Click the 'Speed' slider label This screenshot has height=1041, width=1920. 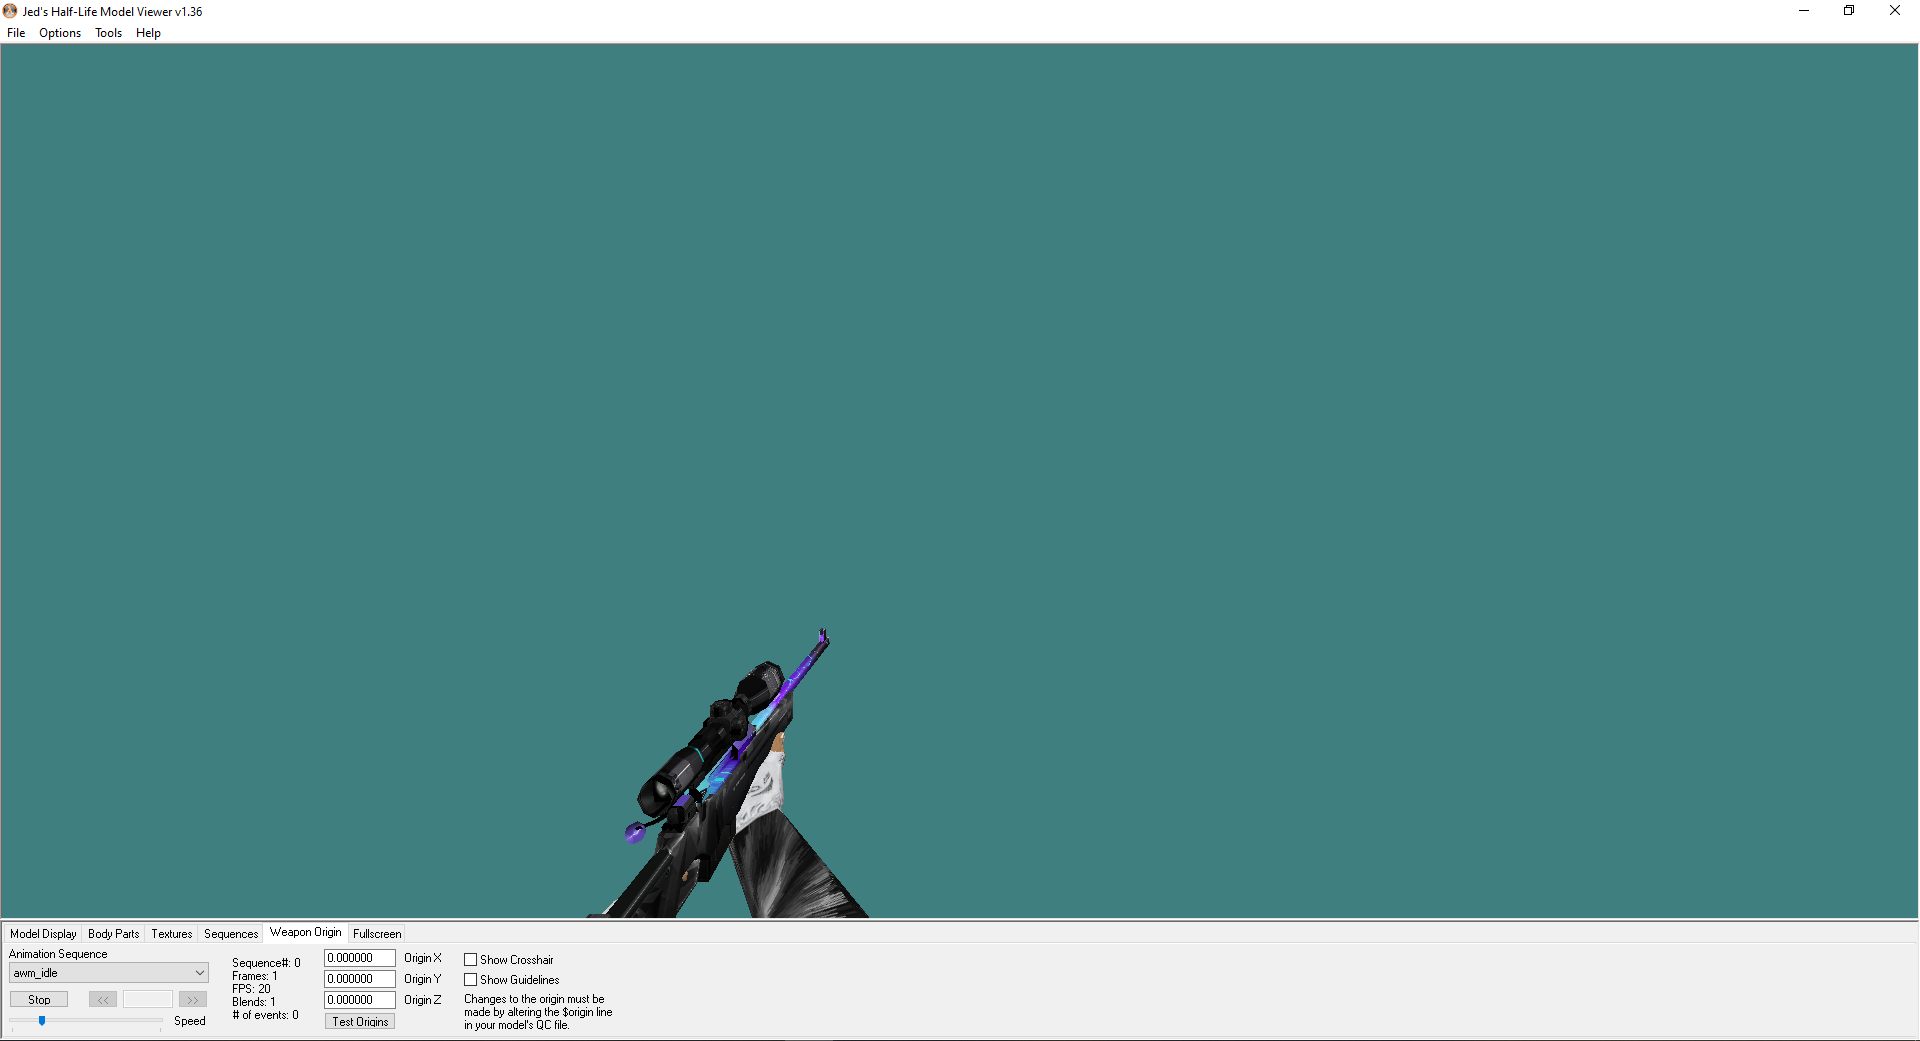[190, 1021]
